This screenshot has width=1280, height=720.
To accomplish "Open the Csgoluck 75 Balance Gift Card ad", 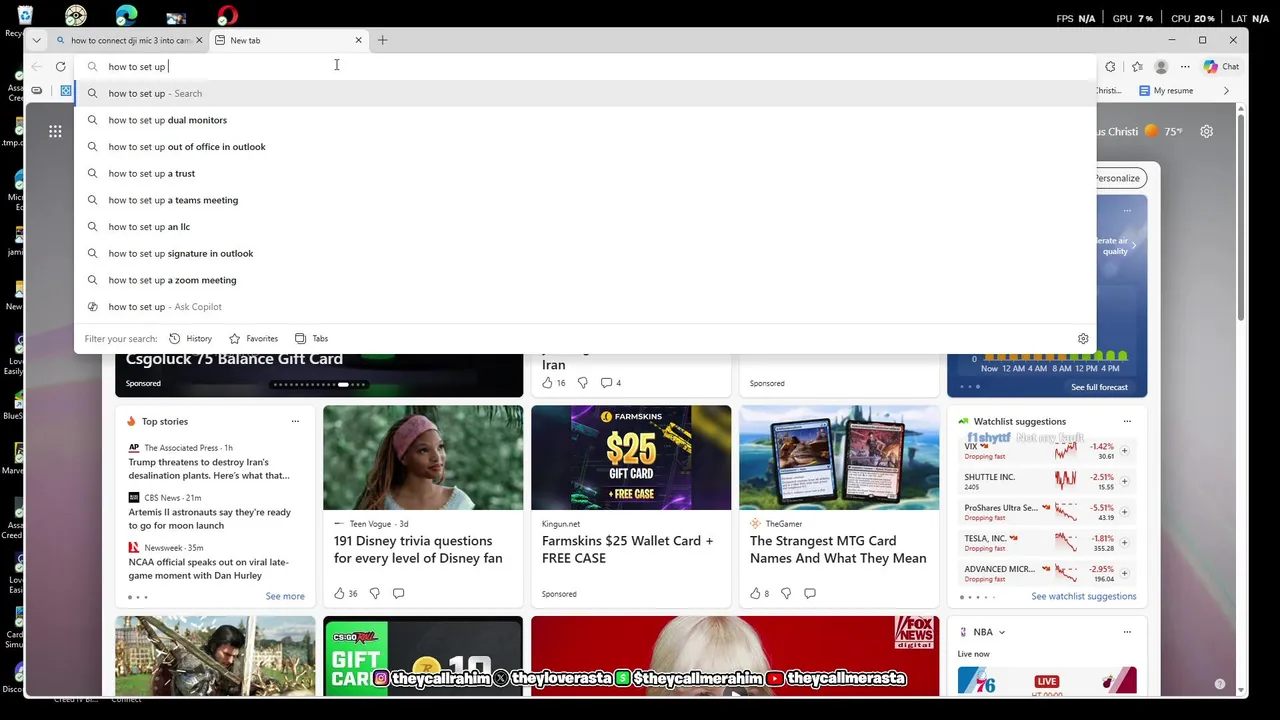I will coord(234,359).
